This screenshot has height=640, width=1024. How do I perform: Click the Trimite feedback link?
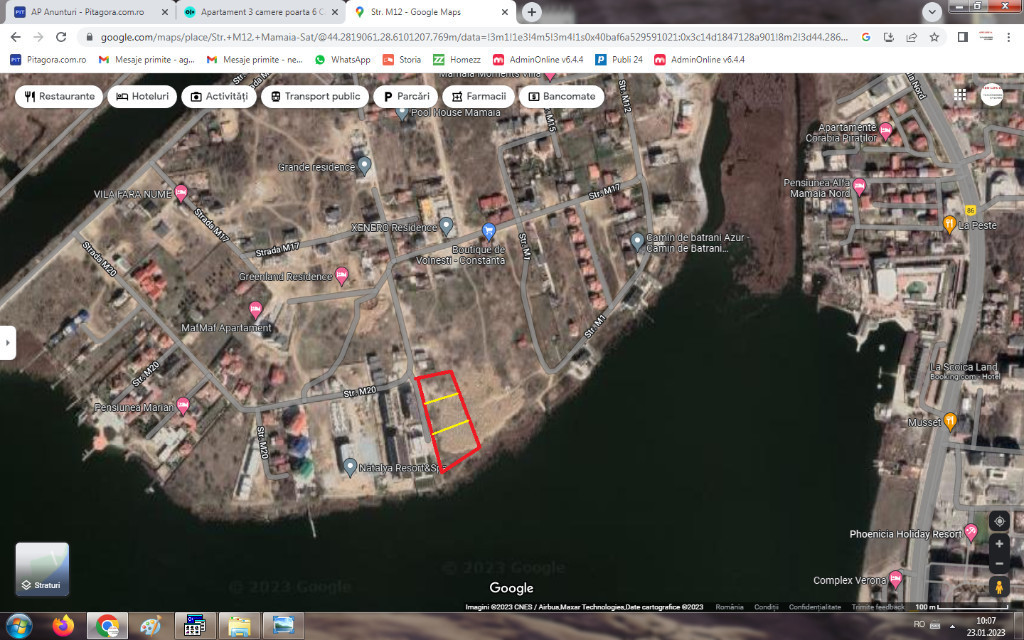[879, 607]
